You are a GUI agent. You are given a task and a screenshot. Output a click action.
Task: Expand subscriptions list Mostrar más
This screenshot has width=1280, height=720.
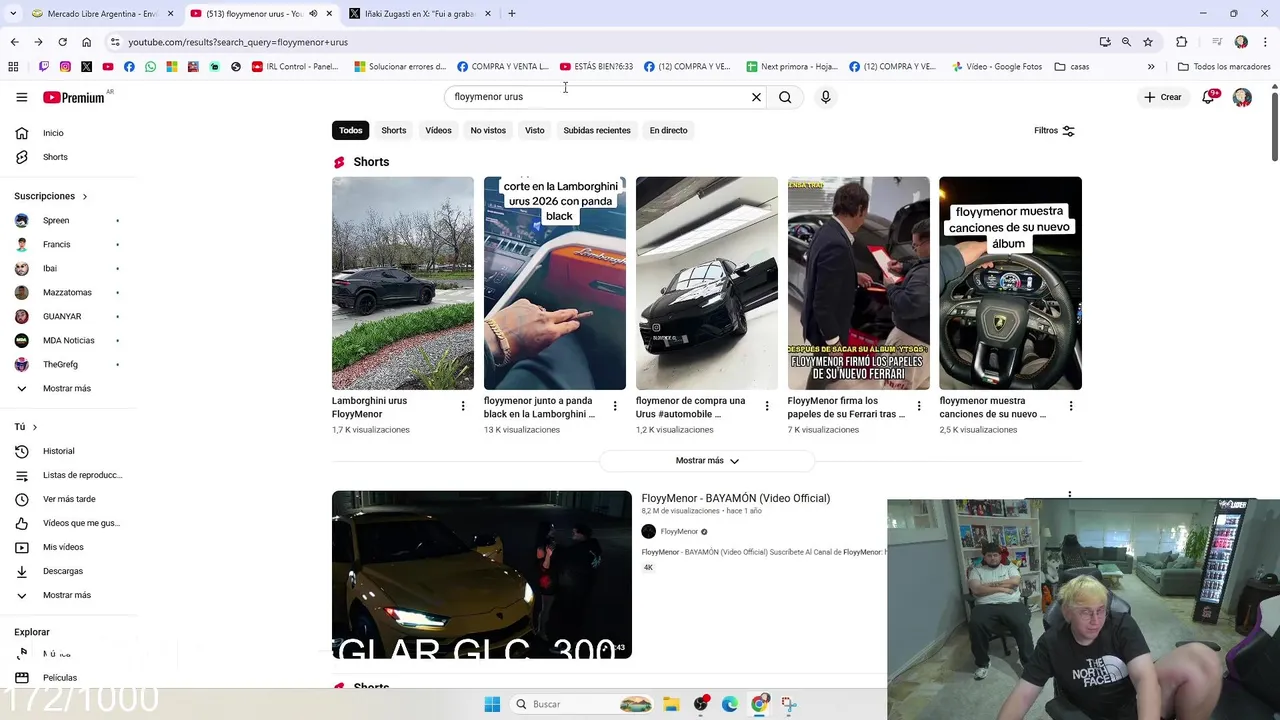tap(66, 388)
